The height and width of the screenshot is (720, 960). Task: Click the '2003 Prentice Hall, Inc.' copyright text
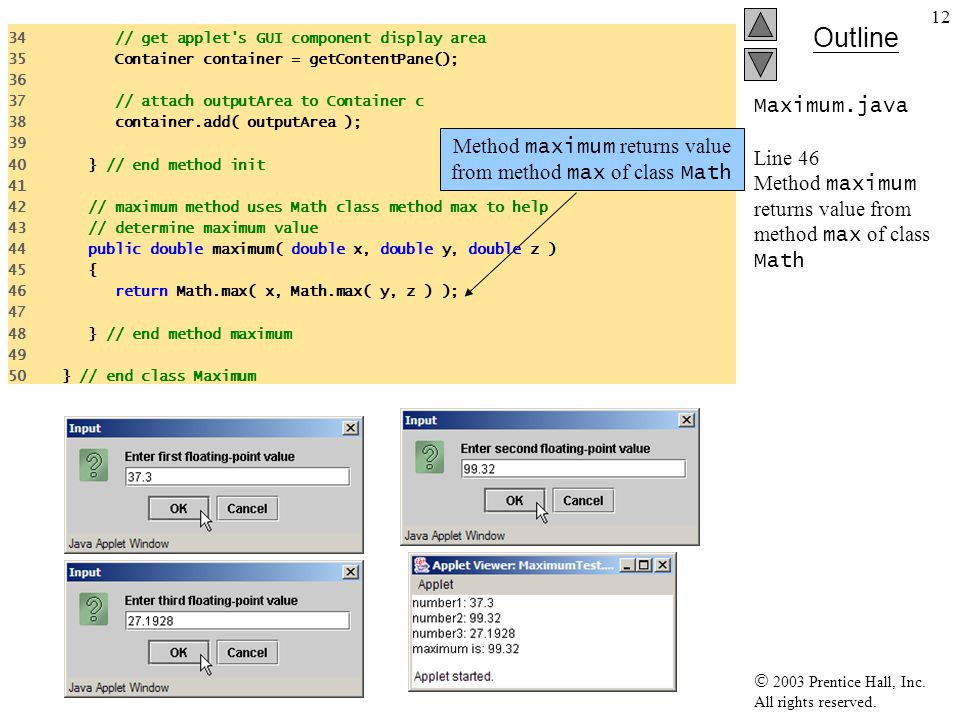coord(839,681)
